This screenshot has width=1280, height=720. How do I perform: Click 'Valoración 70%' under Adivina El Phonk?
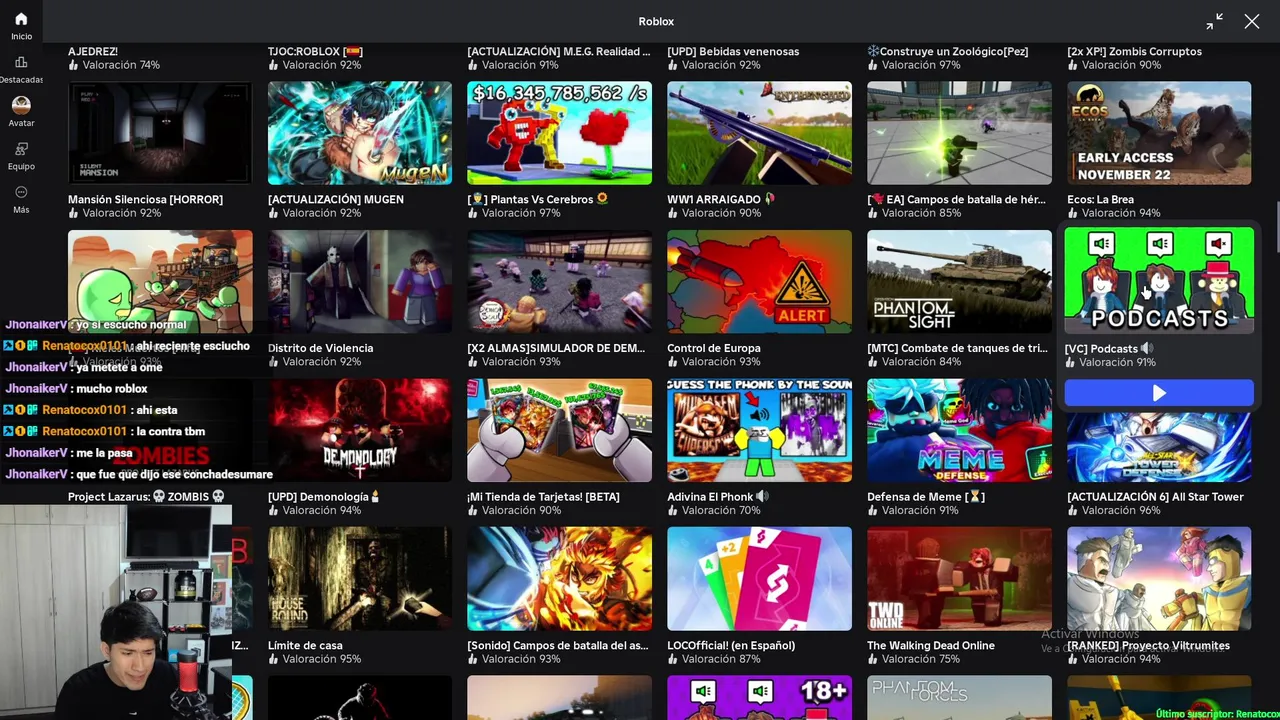coord(713,510)
